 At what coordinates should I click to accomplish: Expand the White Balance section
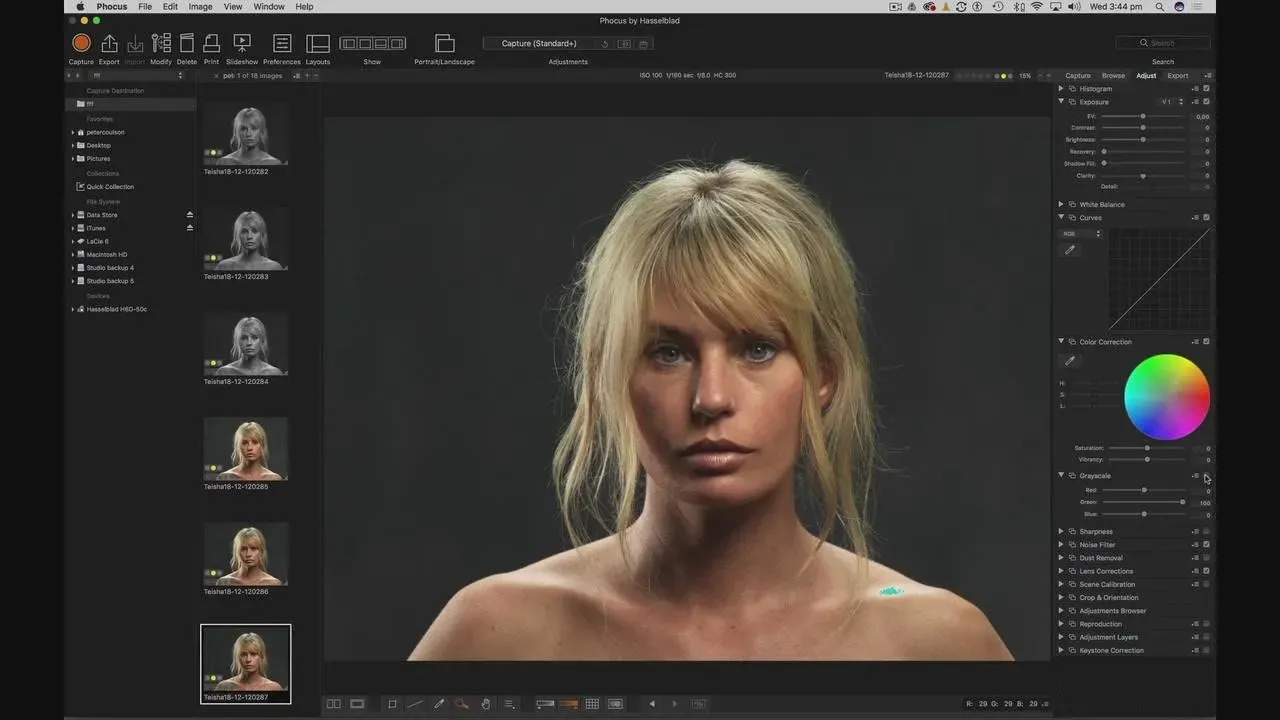pos(1061,205)
